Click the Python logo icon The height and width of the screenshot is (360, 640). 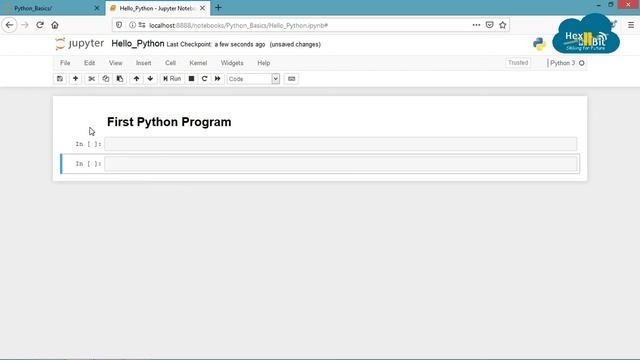539,44
